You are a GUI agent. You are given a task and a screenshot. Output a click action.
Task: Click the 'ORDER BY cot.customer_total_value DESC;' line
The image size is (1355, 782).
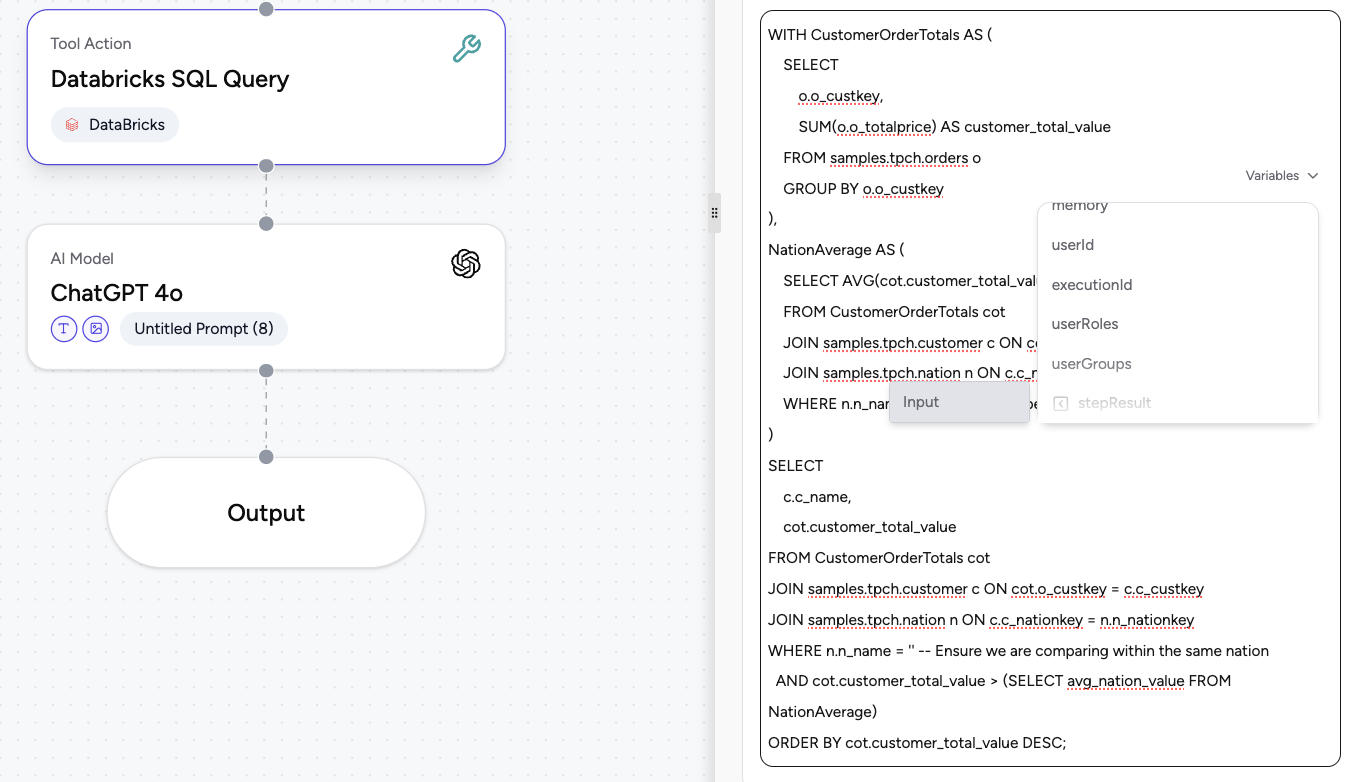click(917, 743)
